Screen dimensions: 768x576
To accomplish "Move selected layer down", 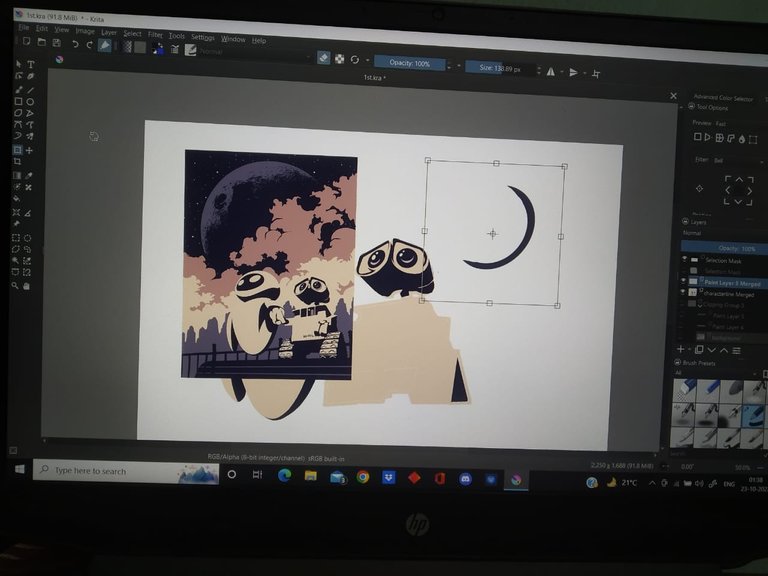I will click(x=711, y=350).
